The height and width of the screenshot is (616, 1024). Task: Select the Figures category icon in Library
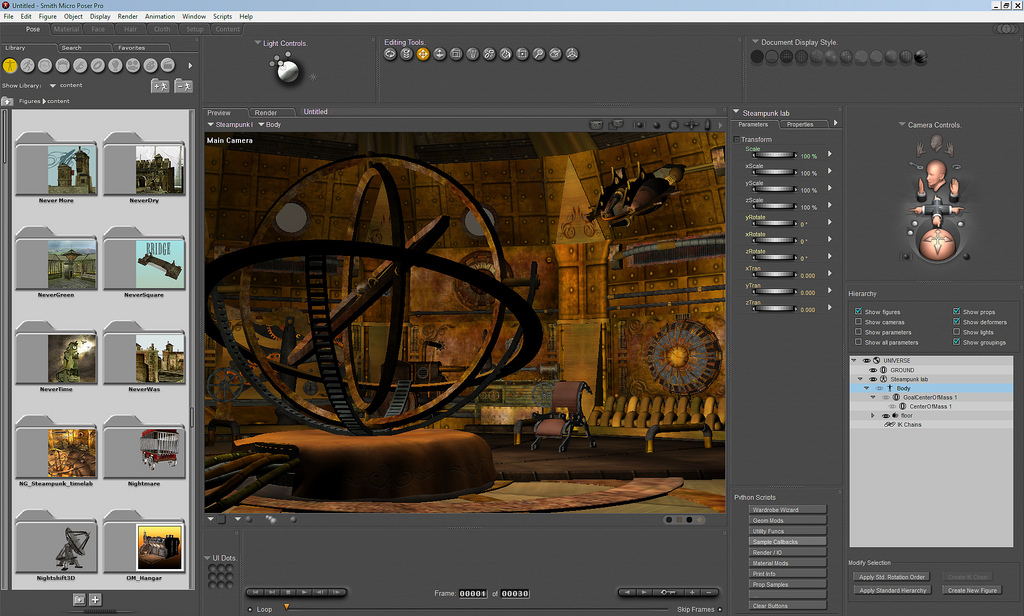pos(10,65)
